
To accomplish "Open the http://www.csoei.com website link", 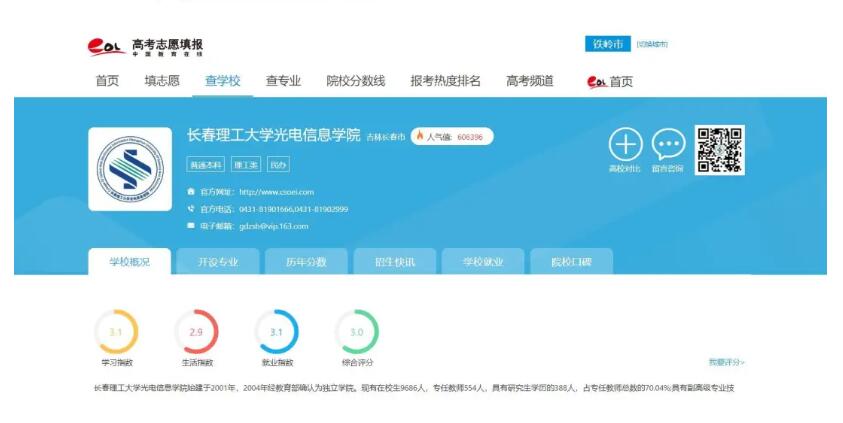I will 276,192.
